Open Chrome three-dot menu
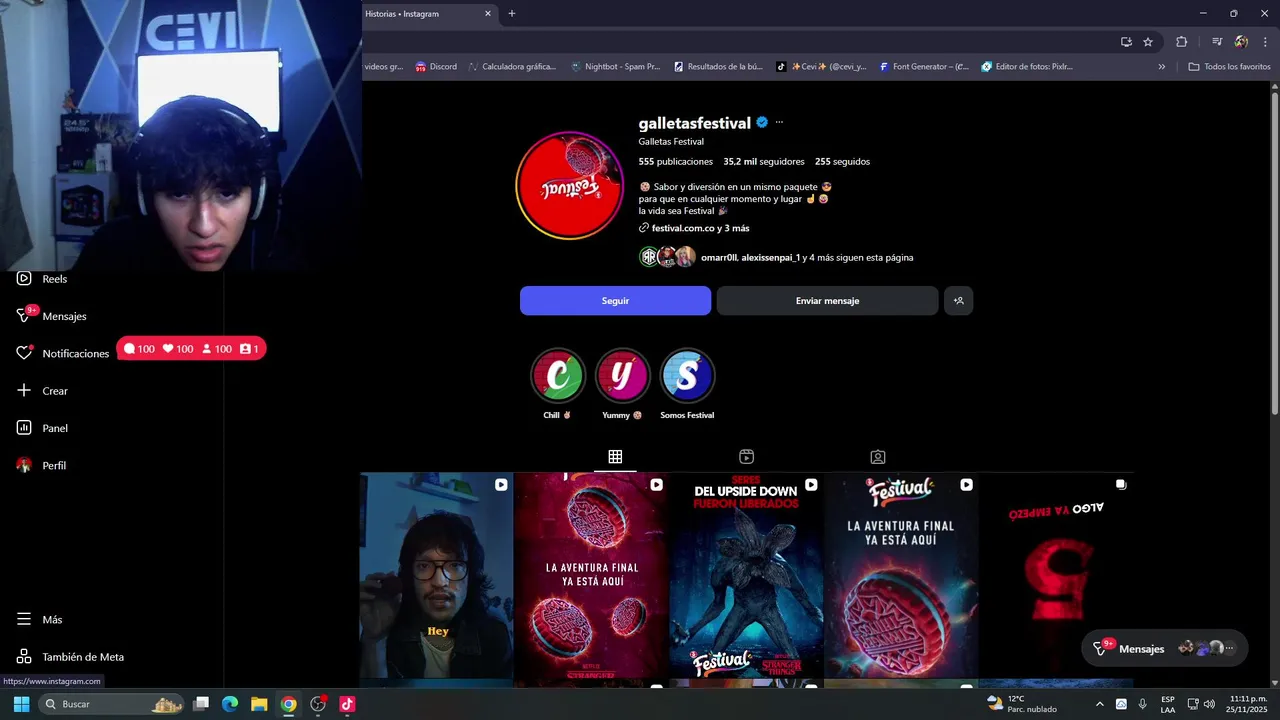This screenshot has height=720, width=1280. point(1265,41)
